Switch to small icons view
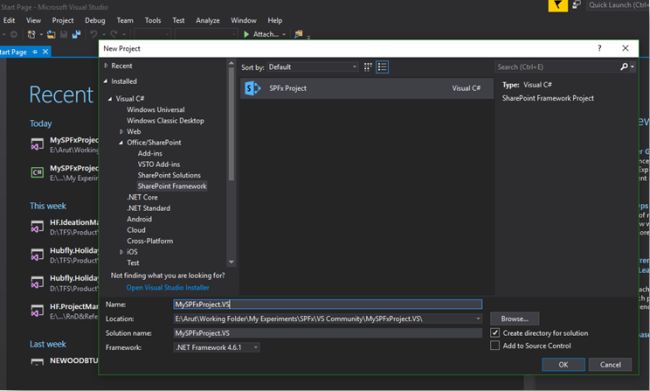The height and width of the screenshot is (391, 650). (368, 67)
